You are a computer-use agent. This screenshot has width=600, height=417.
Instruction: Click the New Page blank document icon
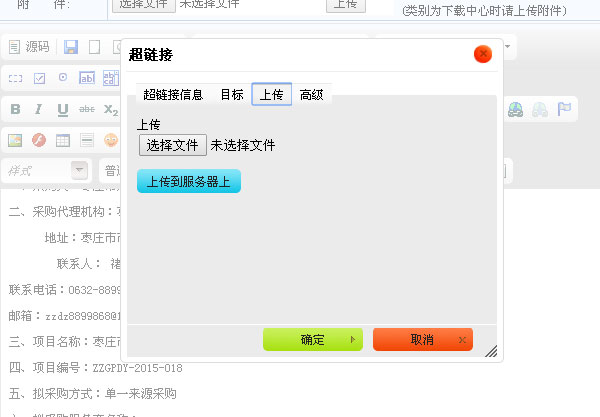94,47
